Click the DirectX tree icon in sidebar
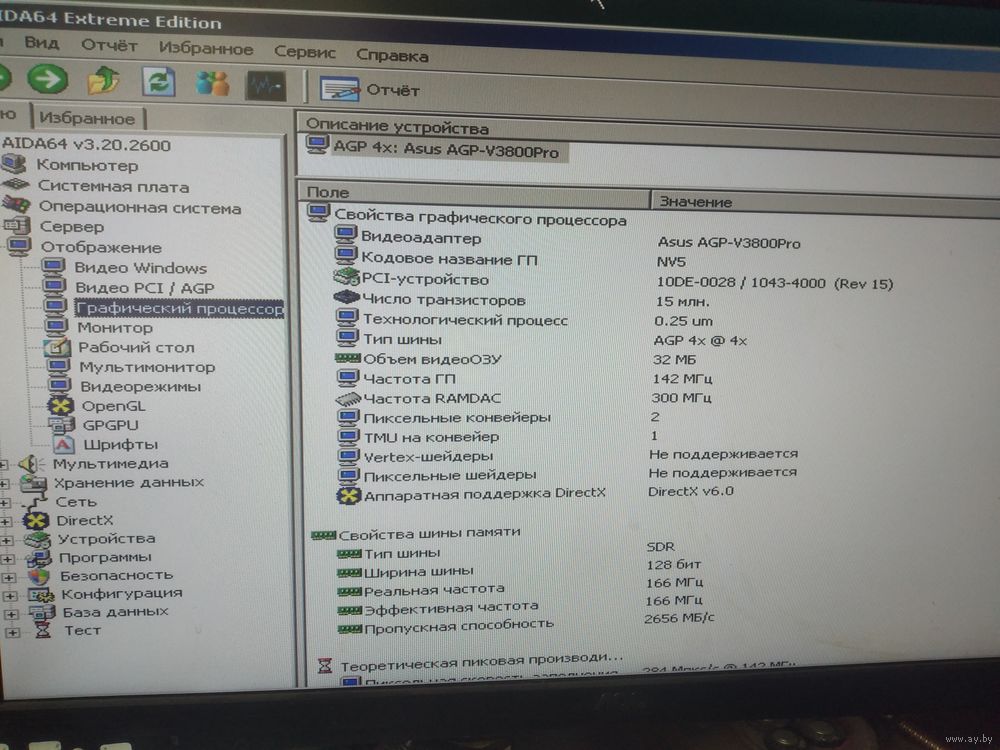 (36, 520)
